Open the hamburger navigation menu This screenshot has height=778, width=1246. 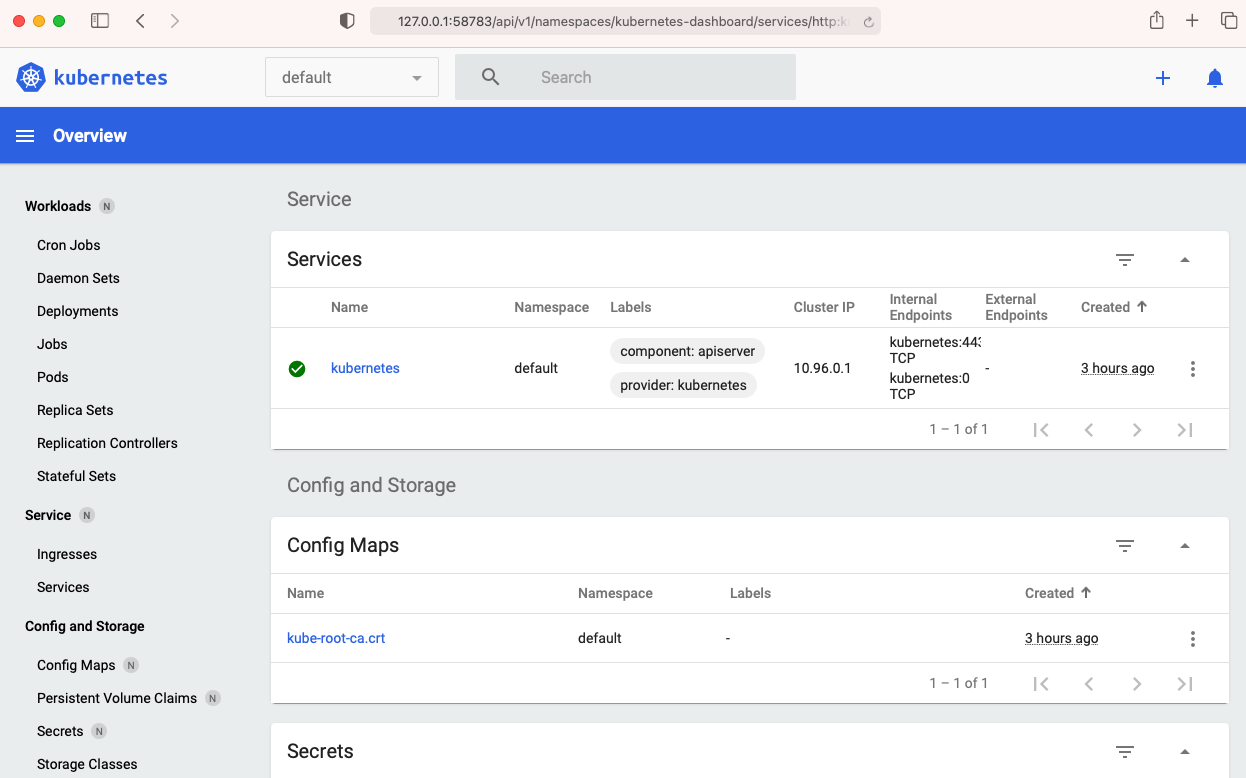[25, 136]
